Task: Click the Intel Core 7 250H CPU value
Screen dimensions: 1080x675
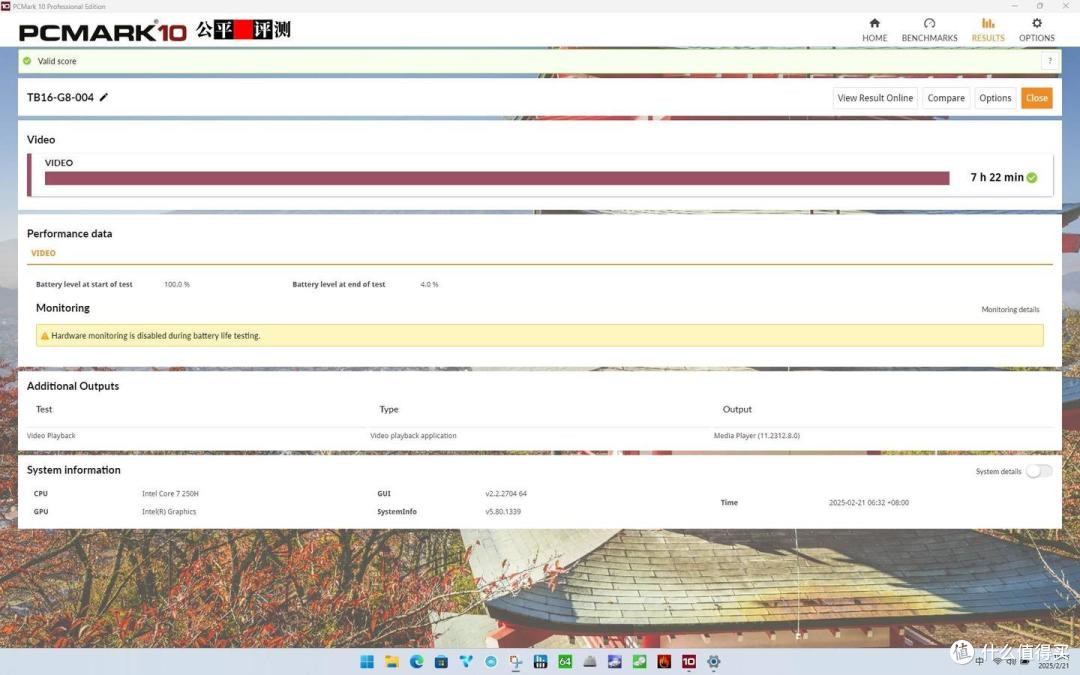Action: (170, 494)
